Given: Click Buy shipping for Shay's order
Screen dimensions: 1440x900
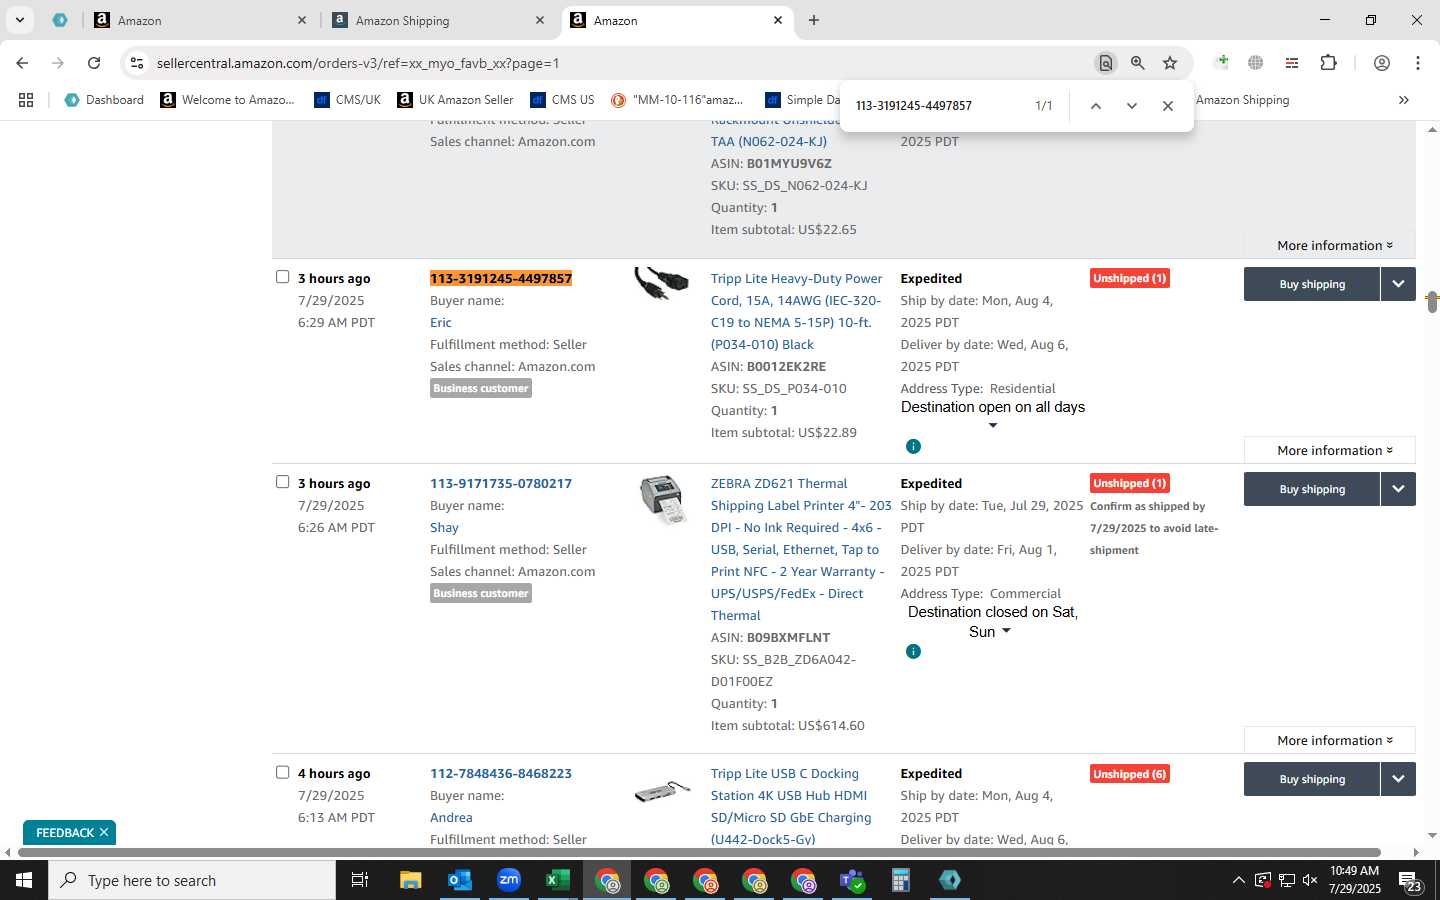Looking at the screenshot, I should click(1312, 489).
